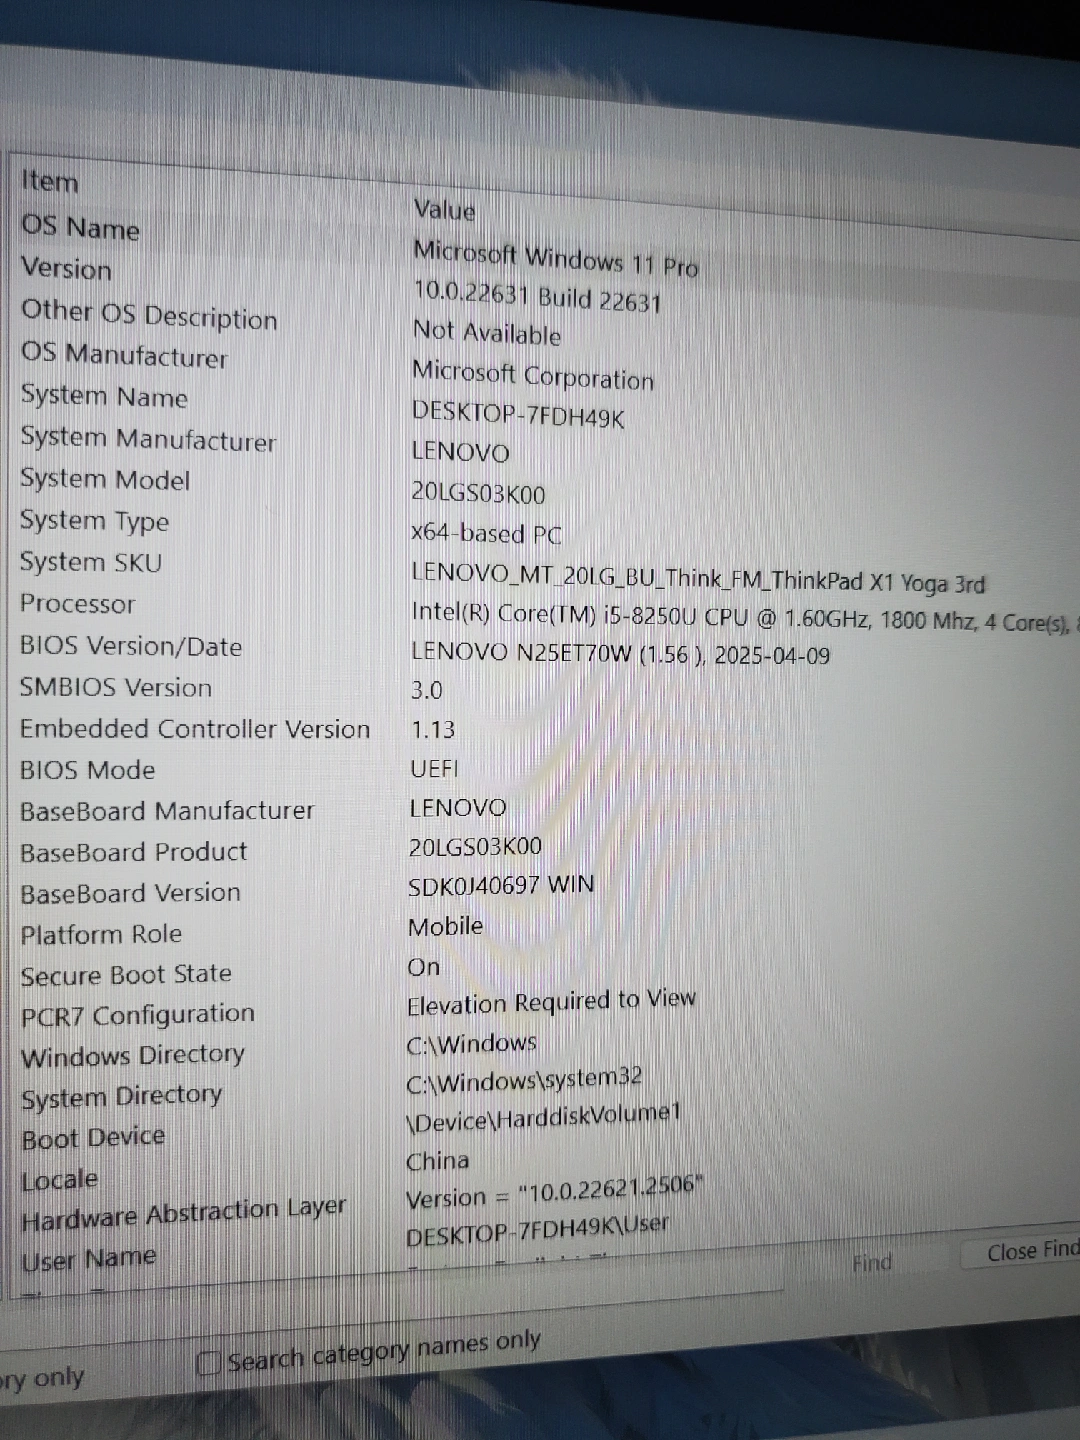Select the Secure Boot State row

coord(126,975)
